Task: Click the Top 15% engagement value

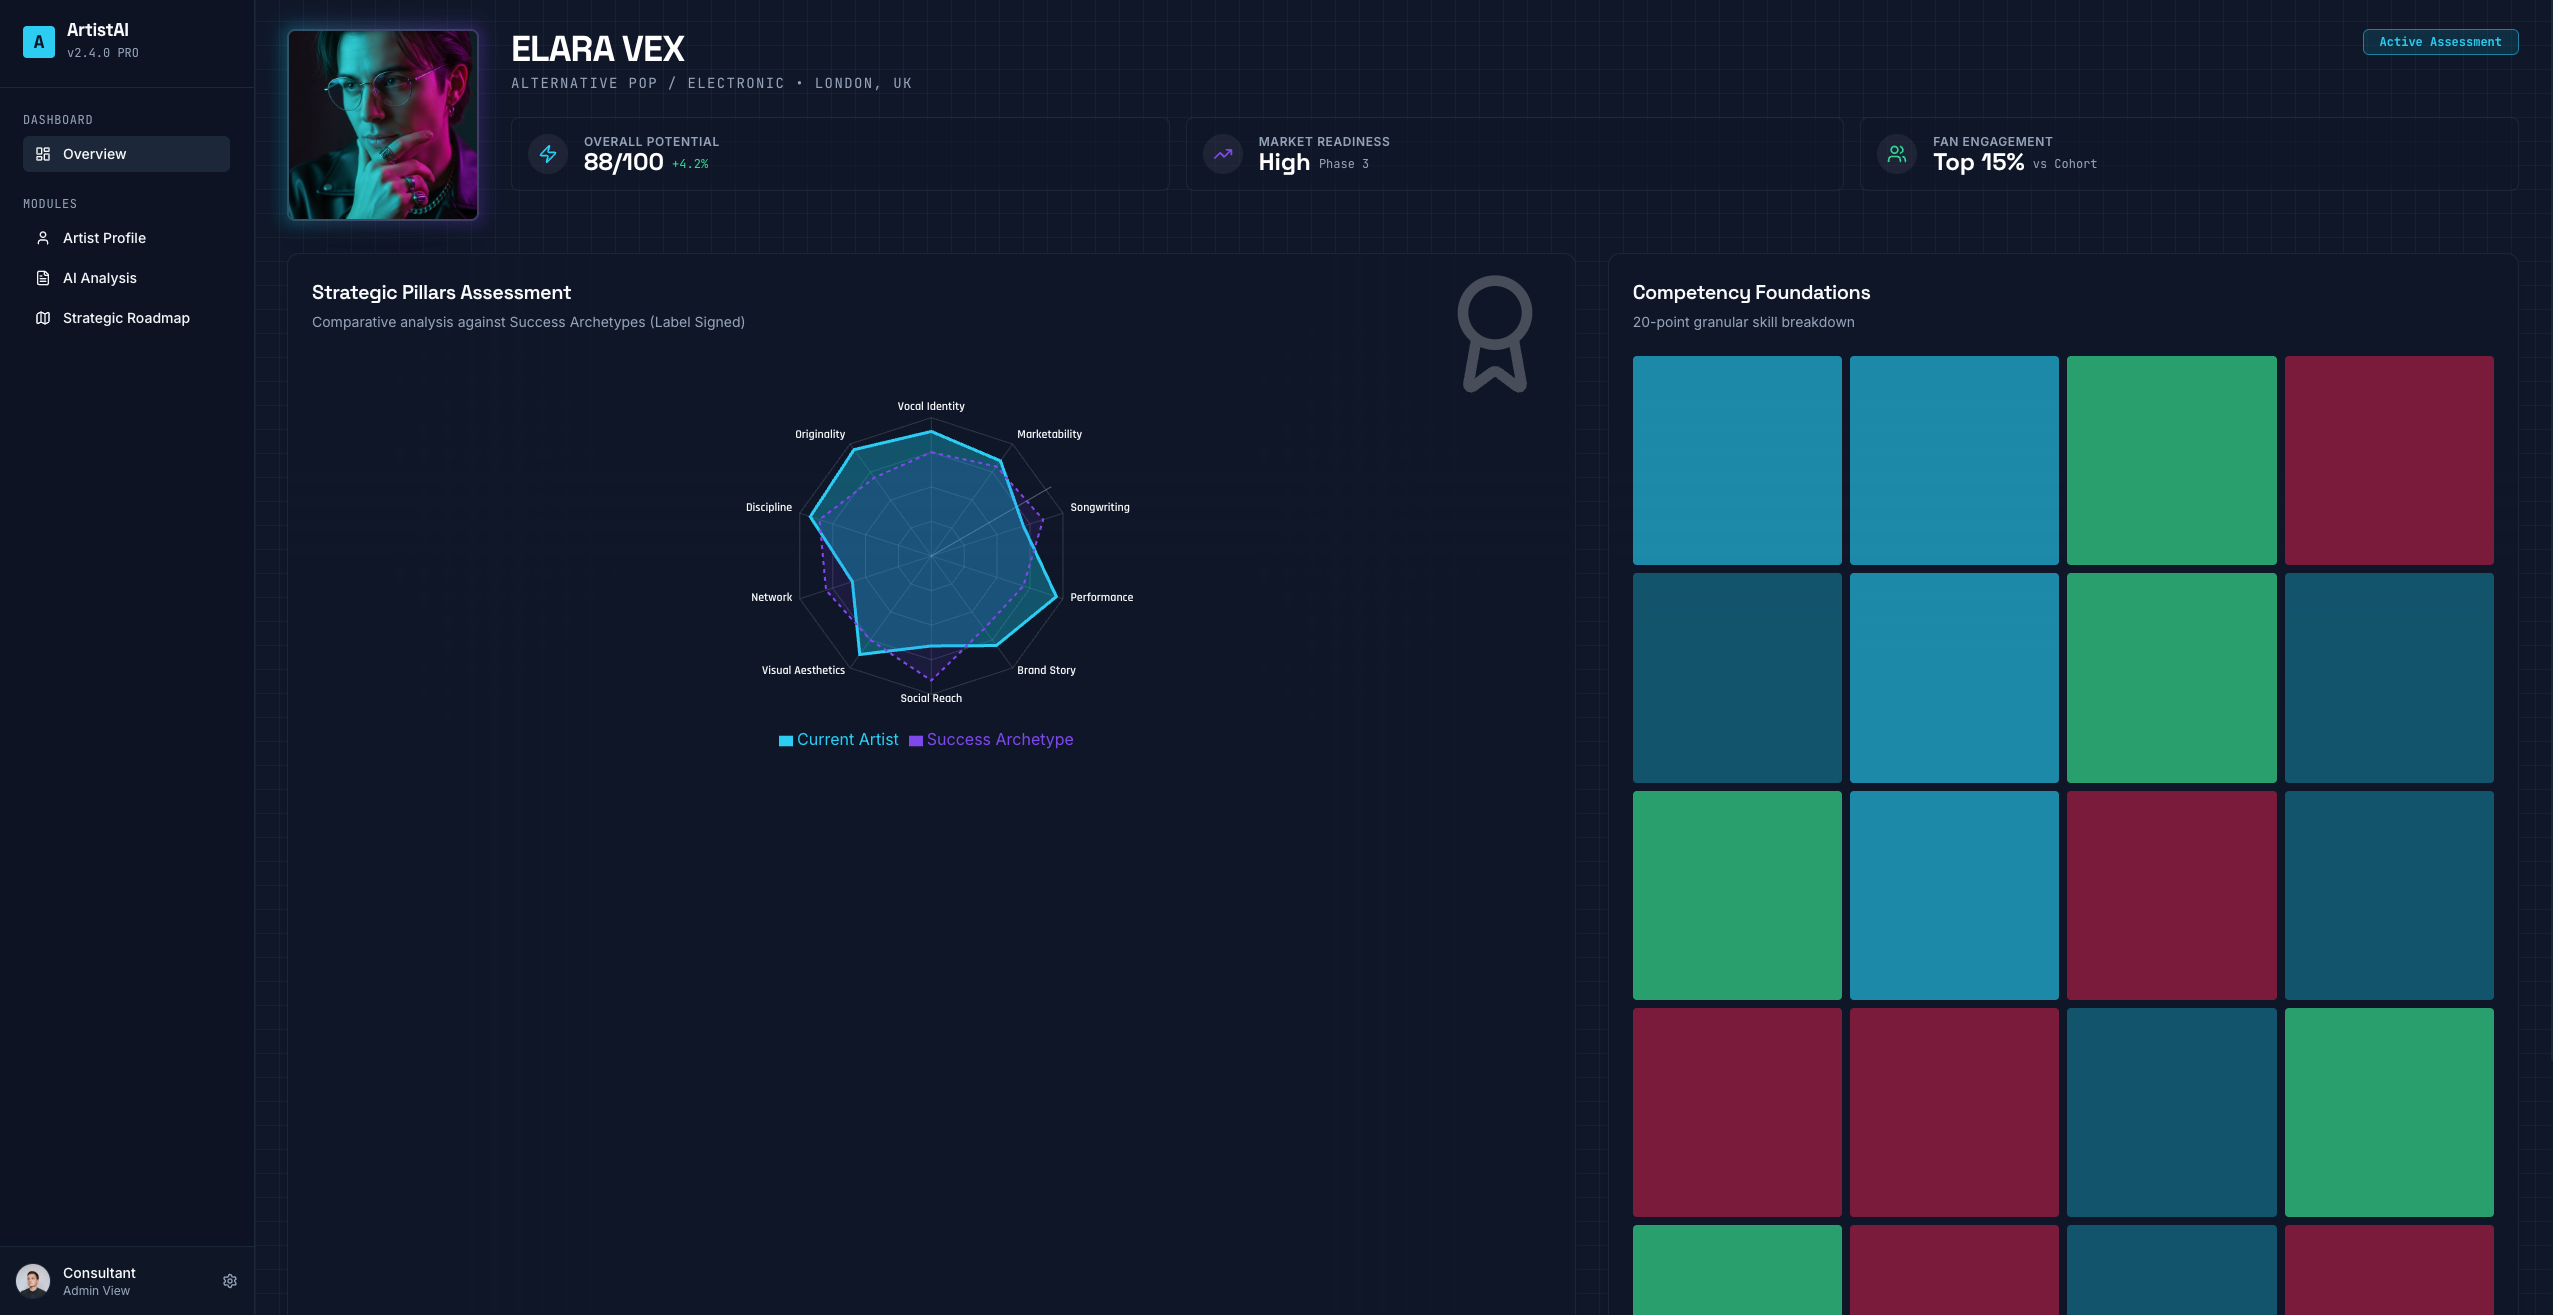Action: pyautogui.click(x=1978, y=162)
